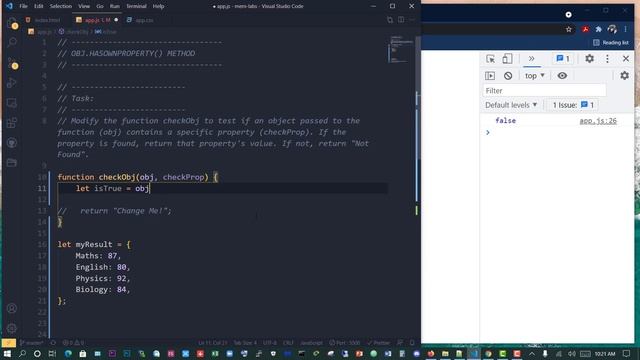This screenshot has height=360, width=640.
Task: Focus the console Filter input field
Action: point(544,91)
